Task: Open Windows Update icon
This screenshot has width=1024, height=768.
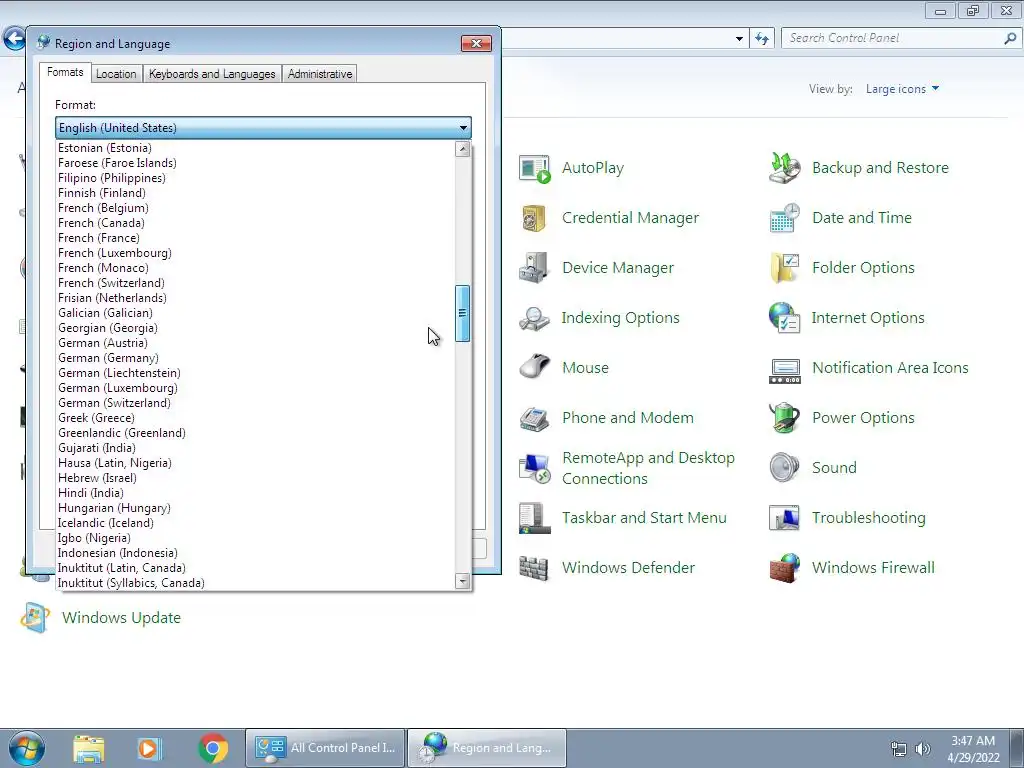Action: click(35, 618)
